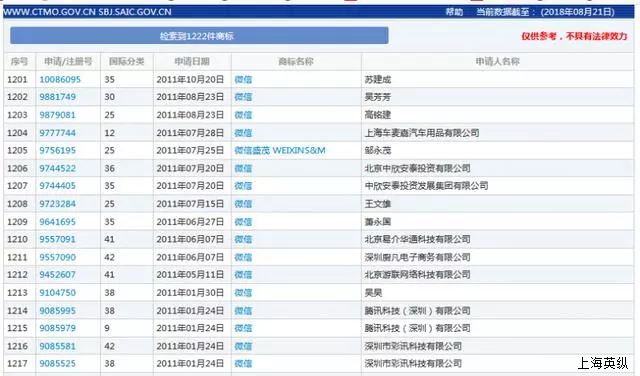
Task: Select the class value 9 in row 1215
Action: point(107,329)
